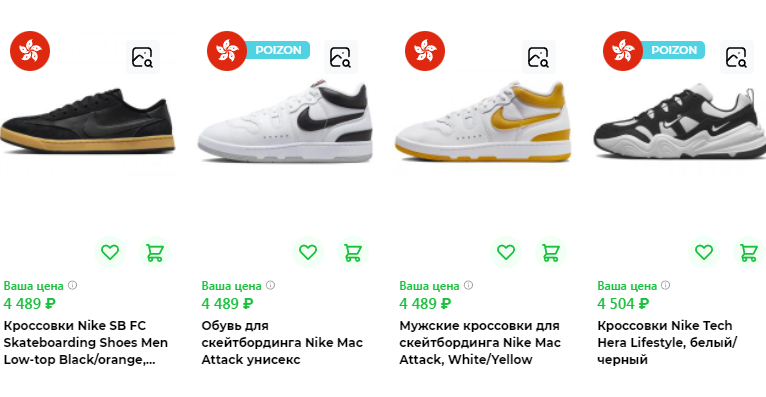Screen dimensions: 766x397
Task: Open image search on Nike Tech Hera
Action: point(736,57)
